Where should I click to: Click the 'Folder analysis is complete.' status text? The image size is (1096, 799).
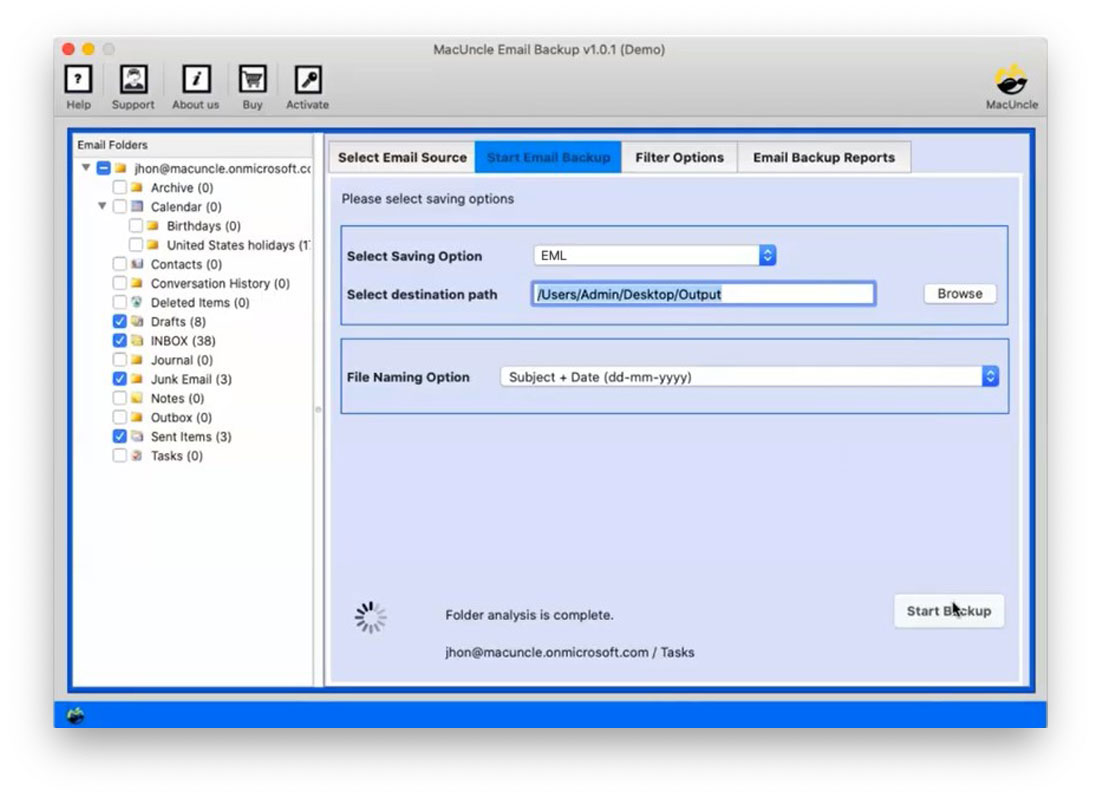pos(529,615)
